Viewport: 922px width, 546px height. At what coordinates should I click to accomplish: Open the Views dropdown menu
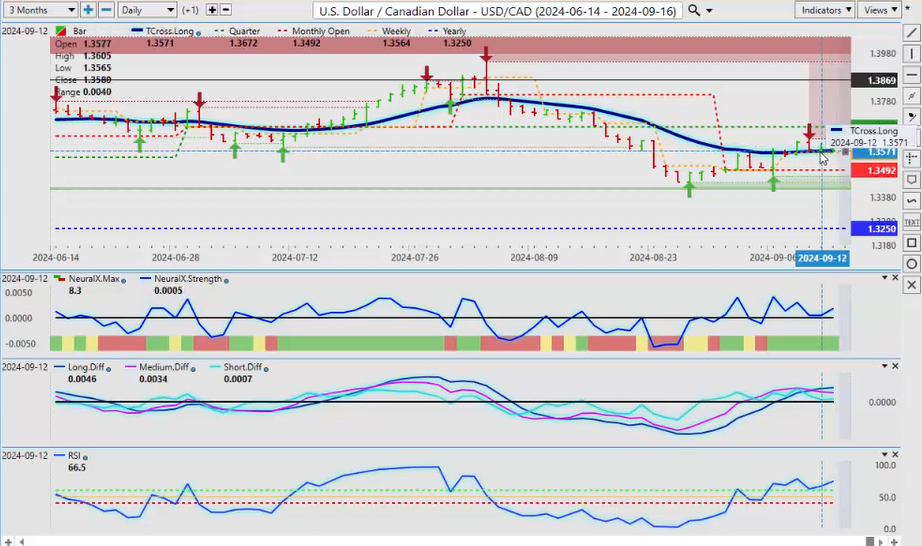[880, 10]
